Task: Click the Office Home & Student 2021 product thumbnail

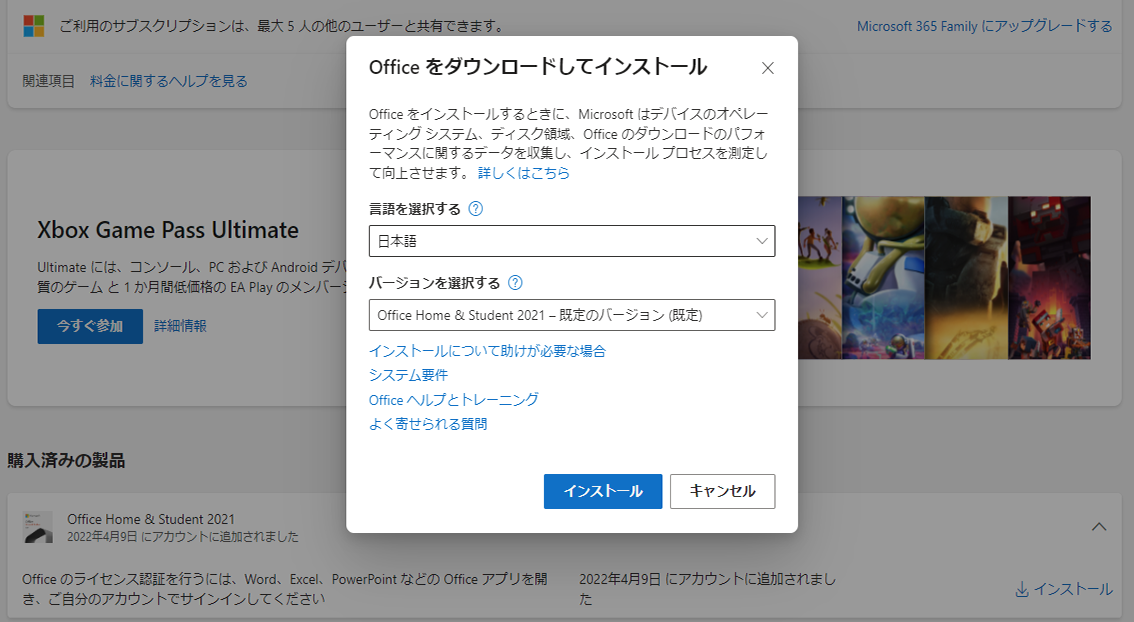Action: pyautogui.click(x=38, y=527)
